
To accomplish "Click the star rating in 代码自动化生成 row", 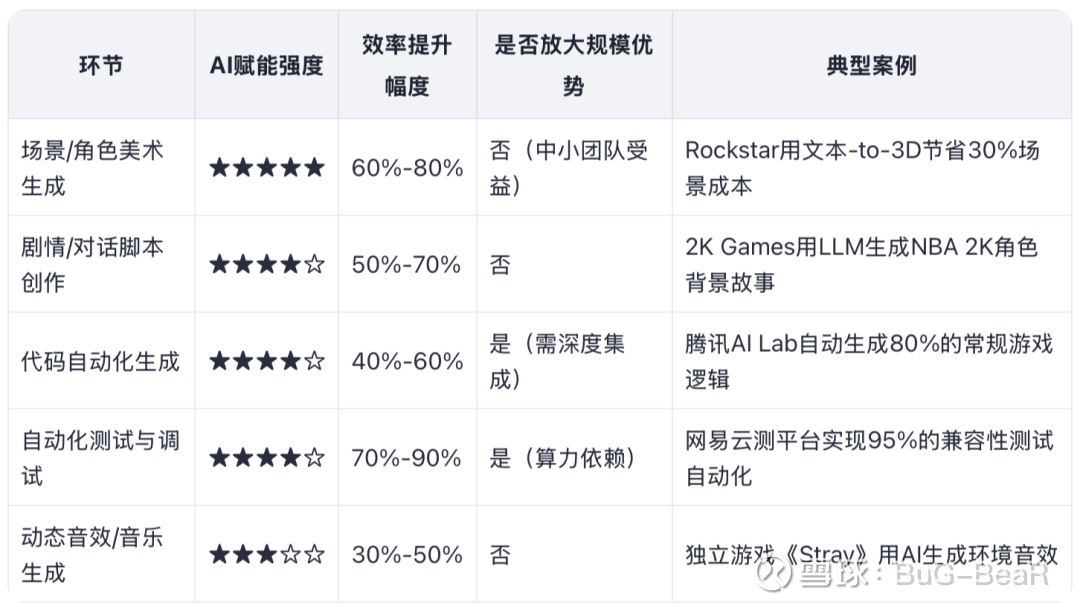I will [x=267, y=360].
